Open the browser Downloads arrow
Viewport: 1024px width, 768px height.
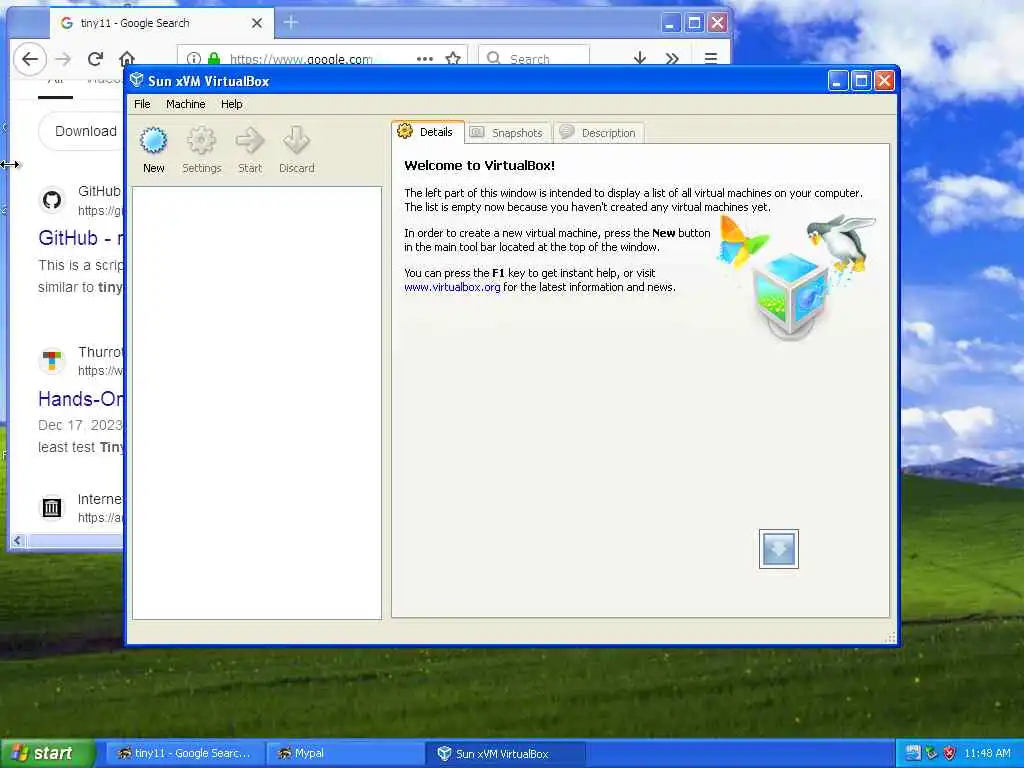point(640,59)
